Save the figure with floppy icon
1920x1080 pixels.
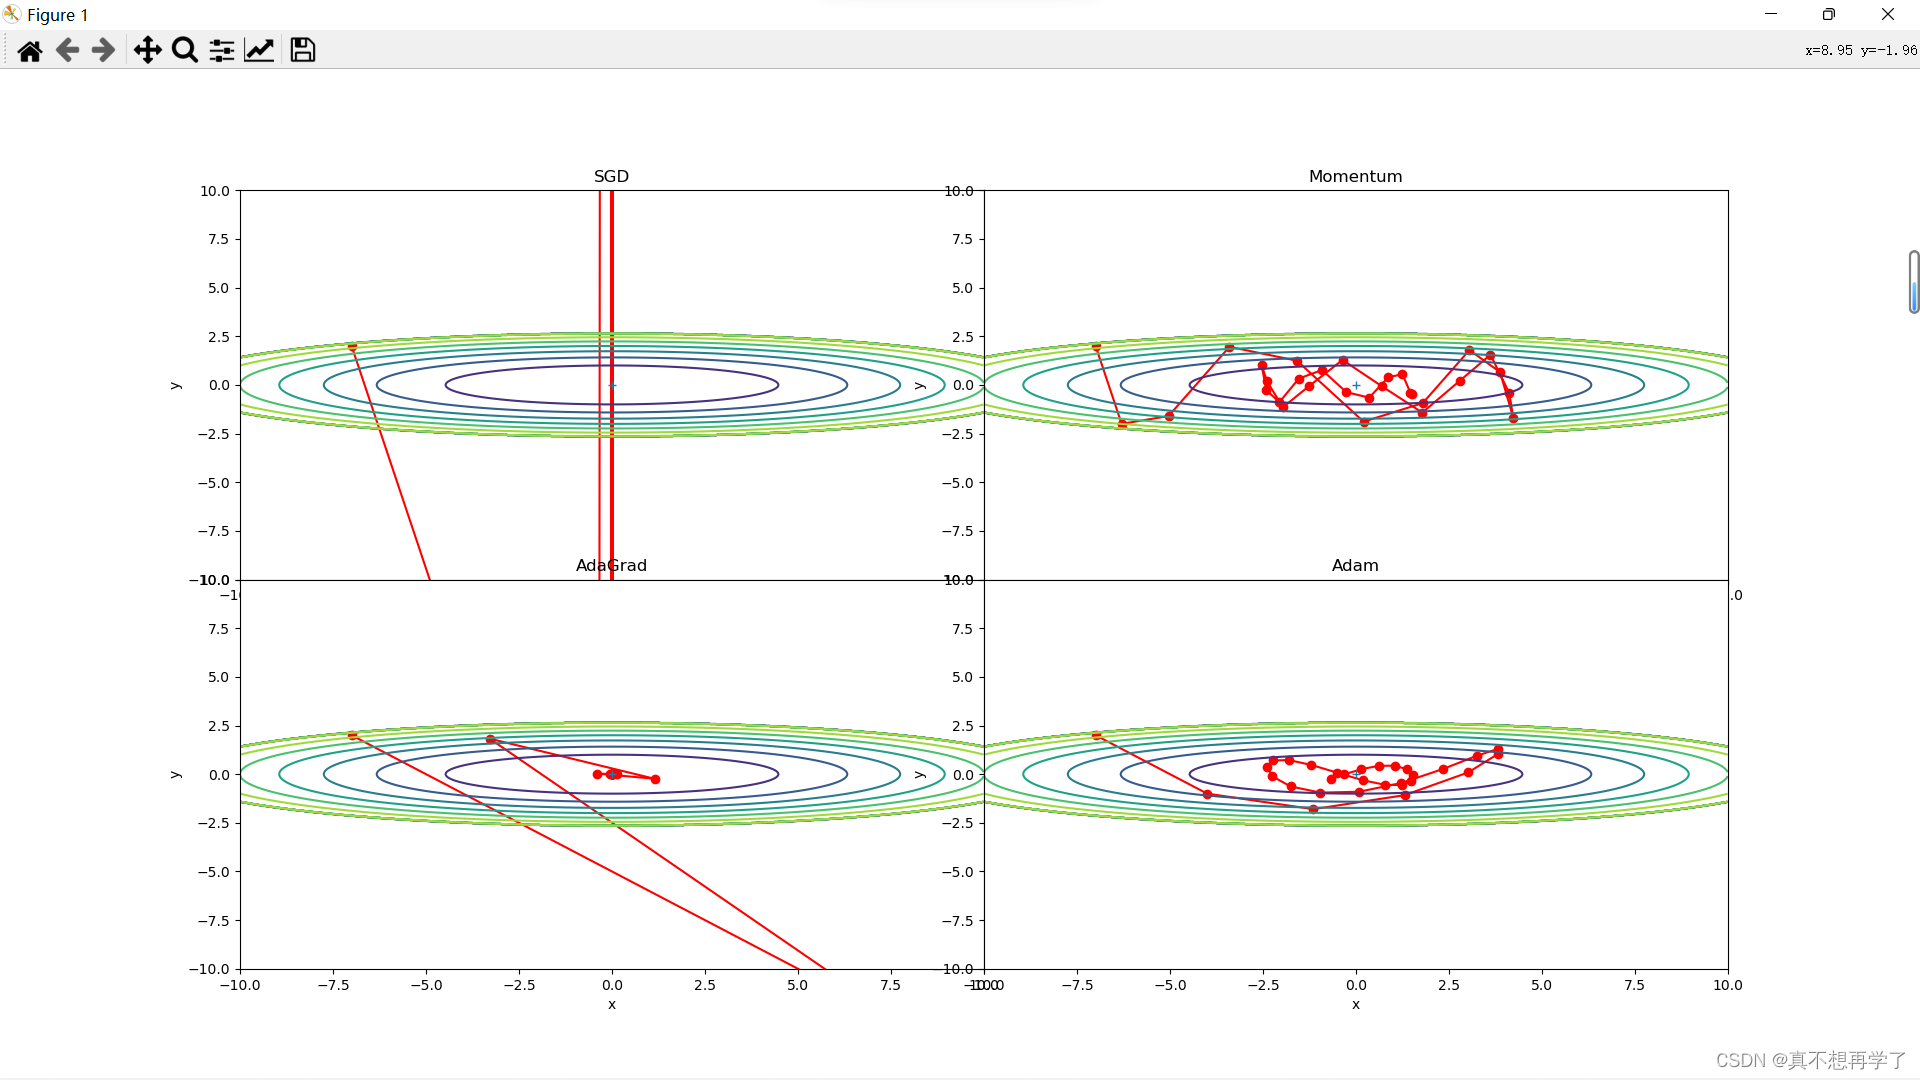[x=302, y=50]
